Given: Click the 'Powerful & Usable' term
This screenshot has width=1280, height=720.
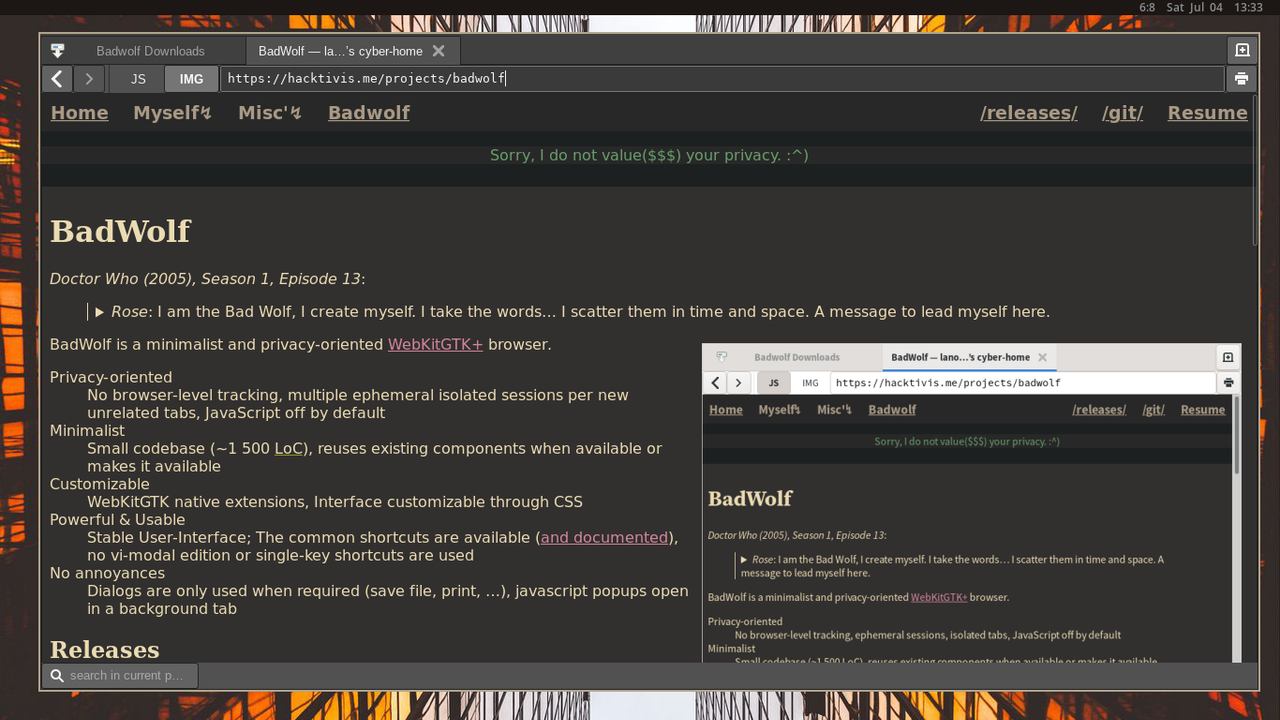Looking at the screenshot, I should tap(117, 520).
